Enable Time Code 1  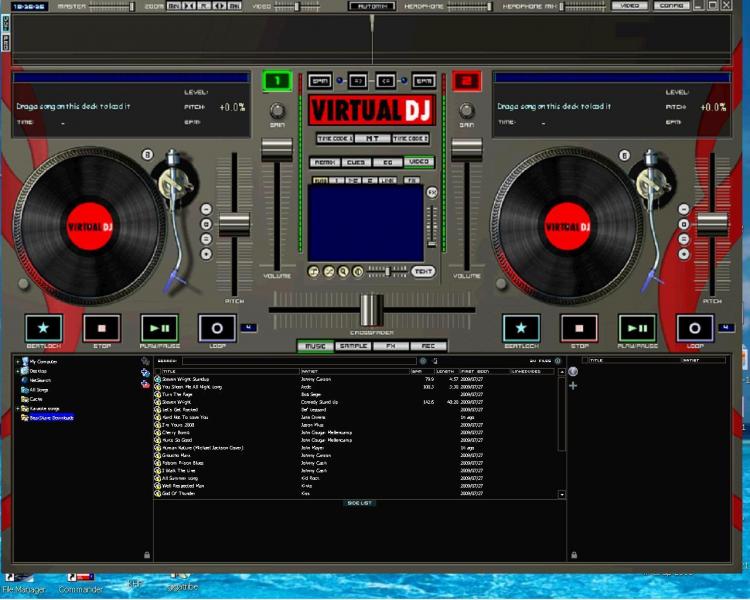(x=335, y=138)
